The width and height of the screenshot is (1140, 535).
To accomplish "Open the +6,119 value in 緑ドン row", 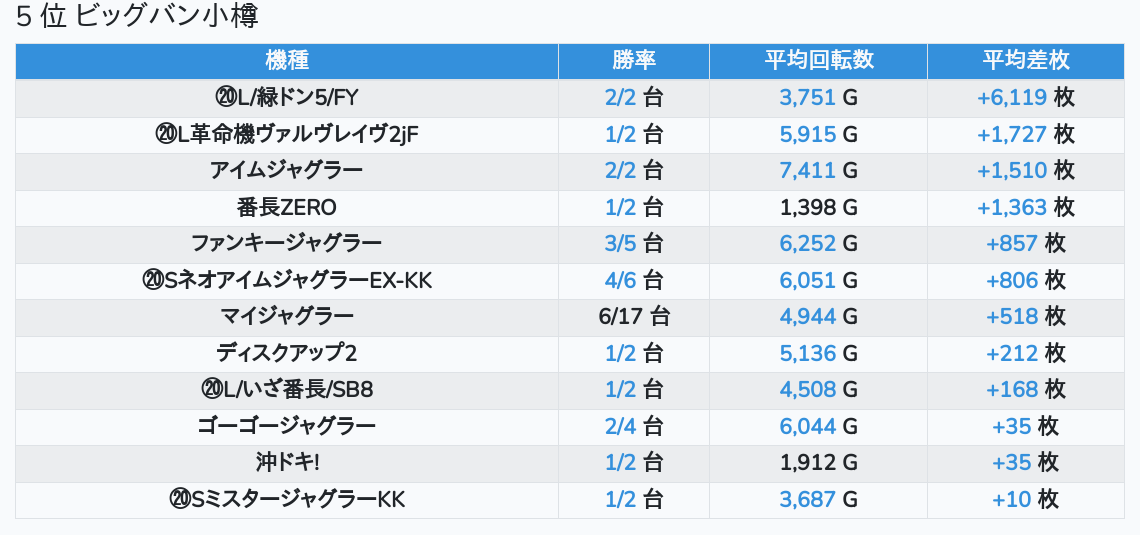I will pos(1011,98).
